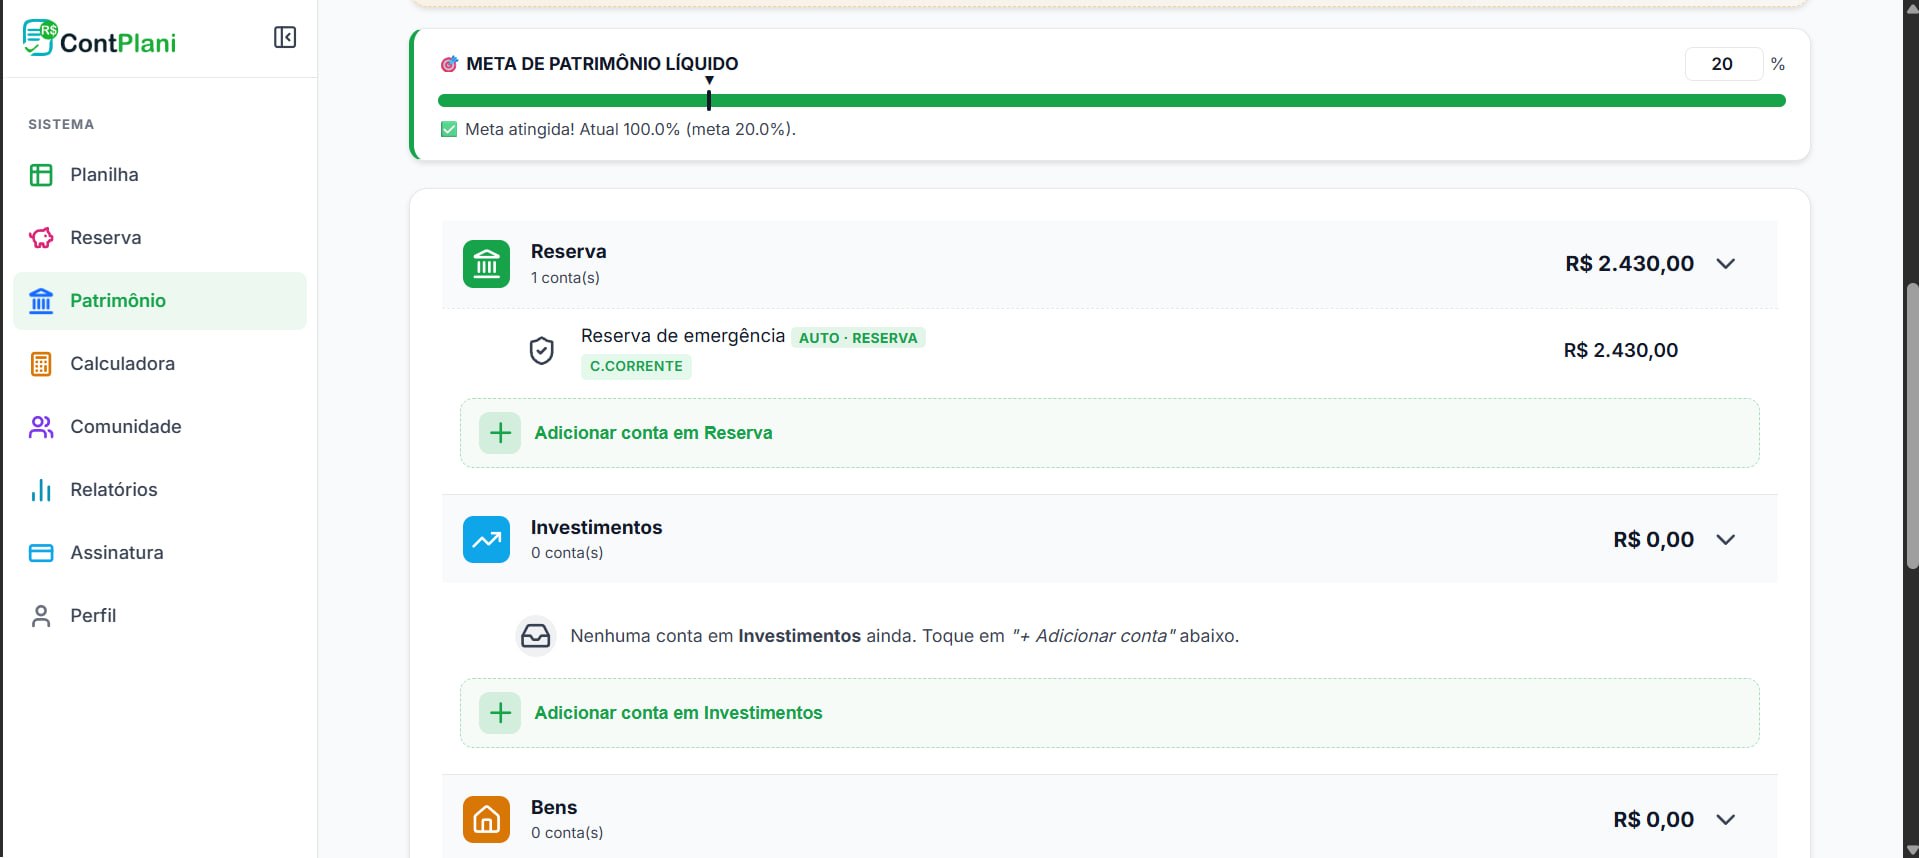Click the target icon next to Meta de Patrimônio
Screen dimensions: 1919x858
pos(449,64)
